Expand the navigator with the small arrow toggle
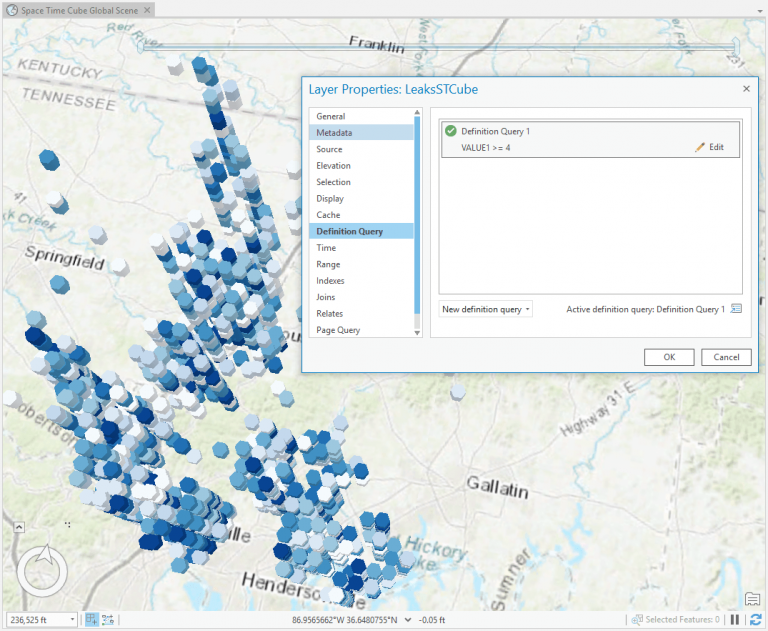The height and width of the screenshot is (631, 768). 18,526
